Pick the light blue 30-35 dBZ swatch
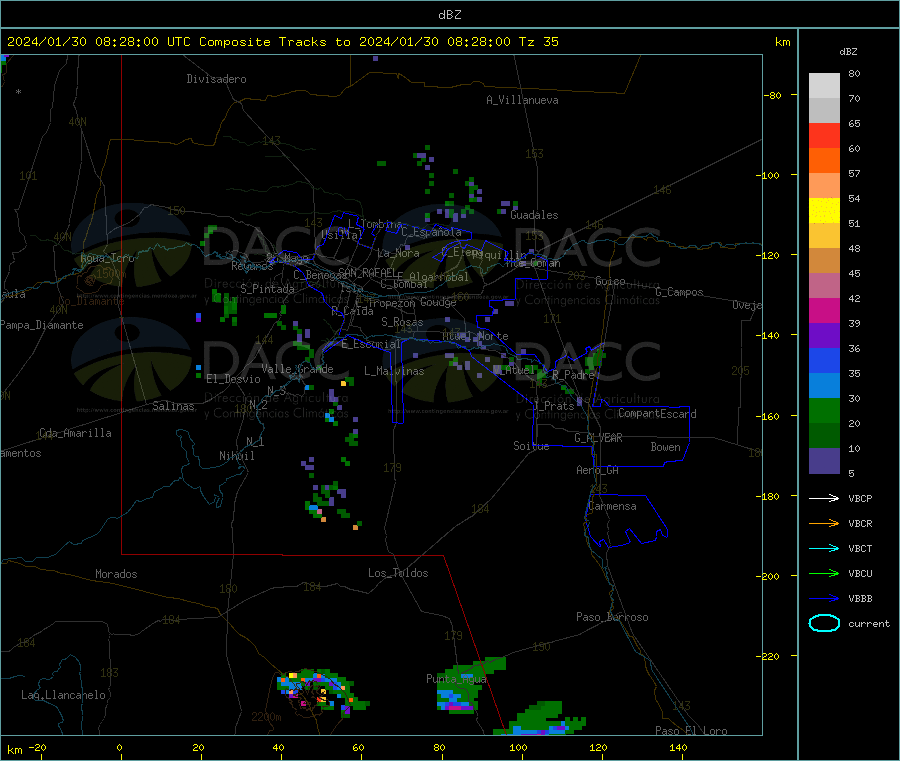The height and width of the screenshot is (761, 900). [824, 386]
